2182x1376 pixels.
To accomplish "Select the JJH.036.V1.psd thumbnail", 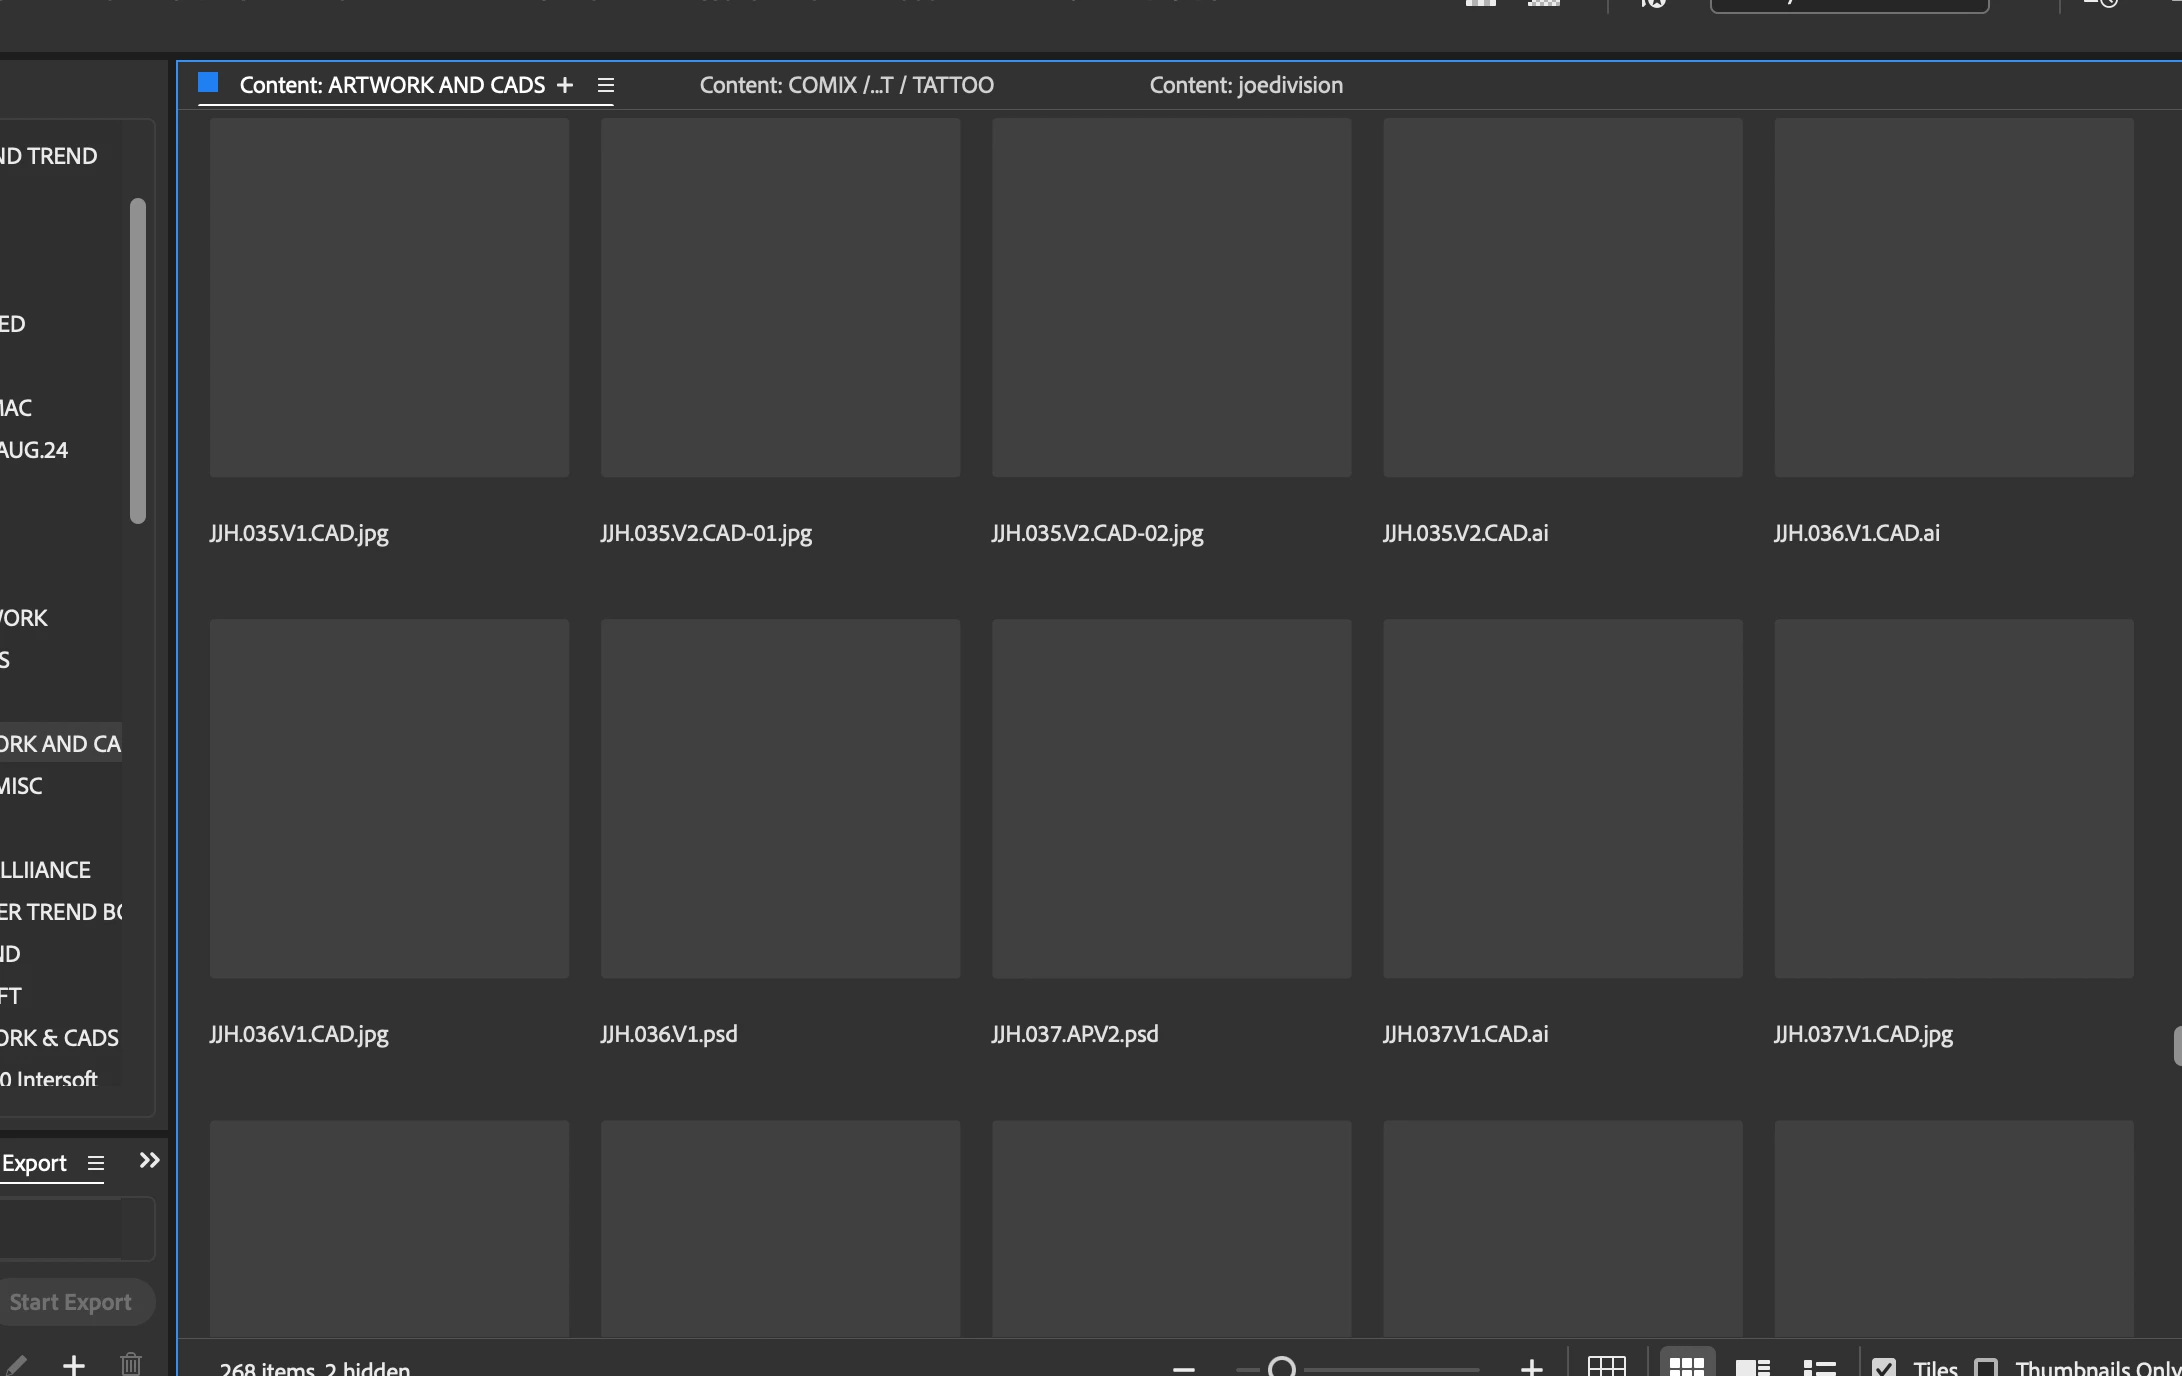I will tap(780, 798).
